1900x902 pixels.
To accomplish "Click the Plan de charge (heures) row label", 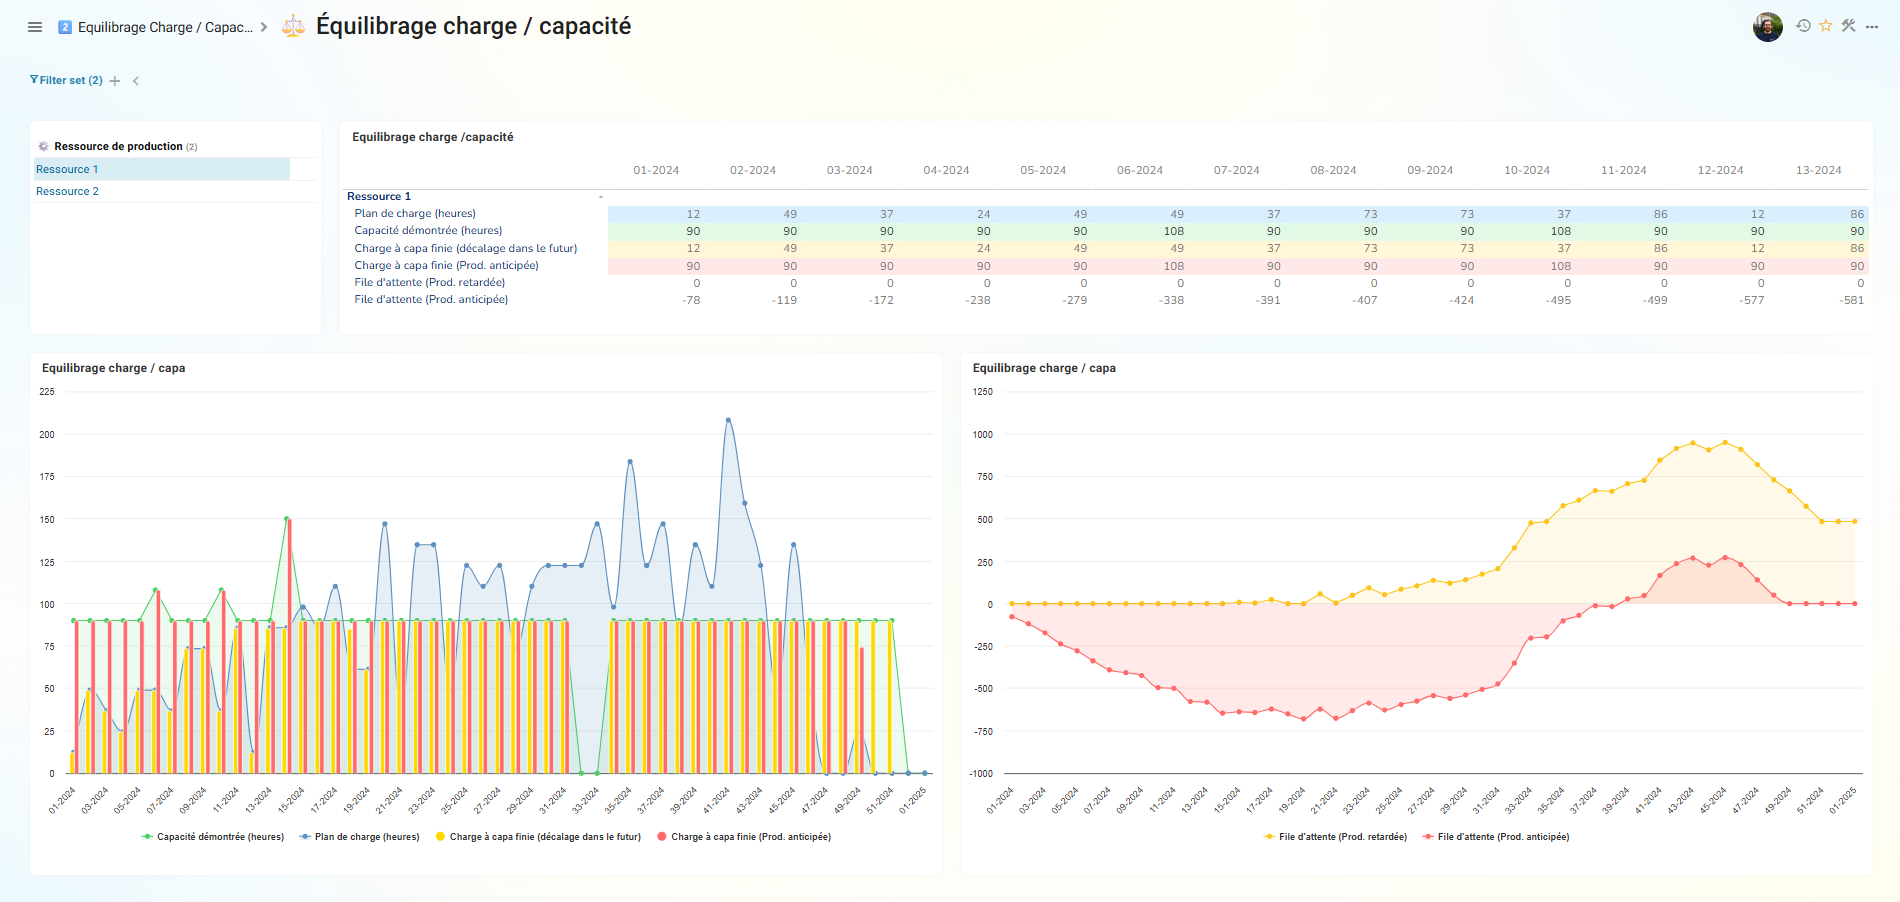I will (415, 213).
